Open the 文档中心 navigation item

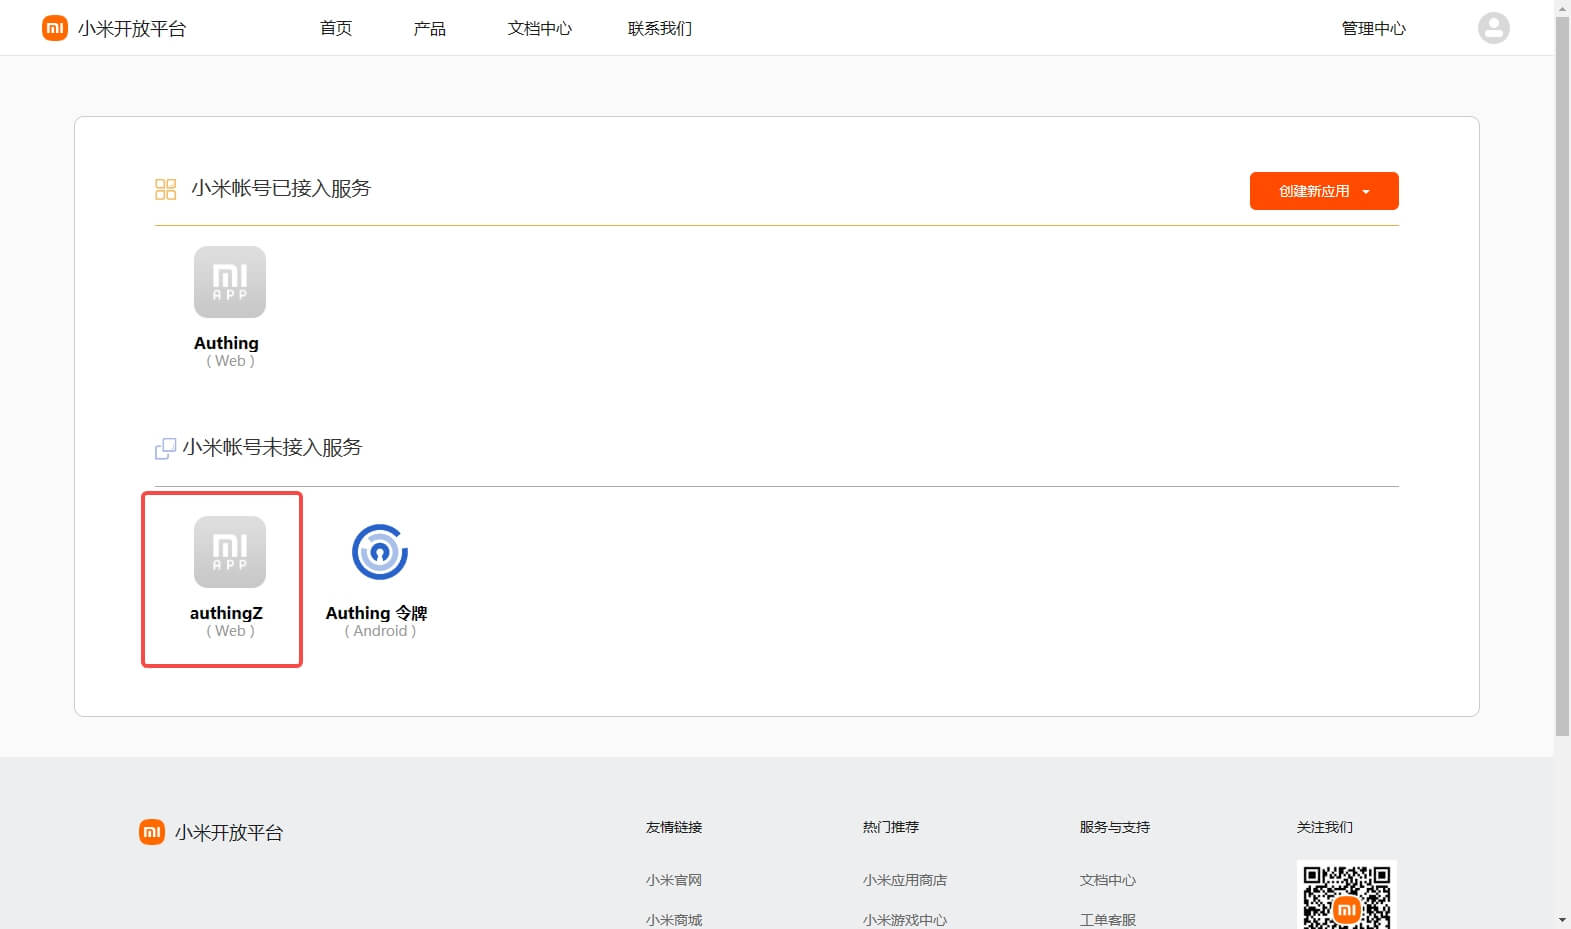point(539,28)
